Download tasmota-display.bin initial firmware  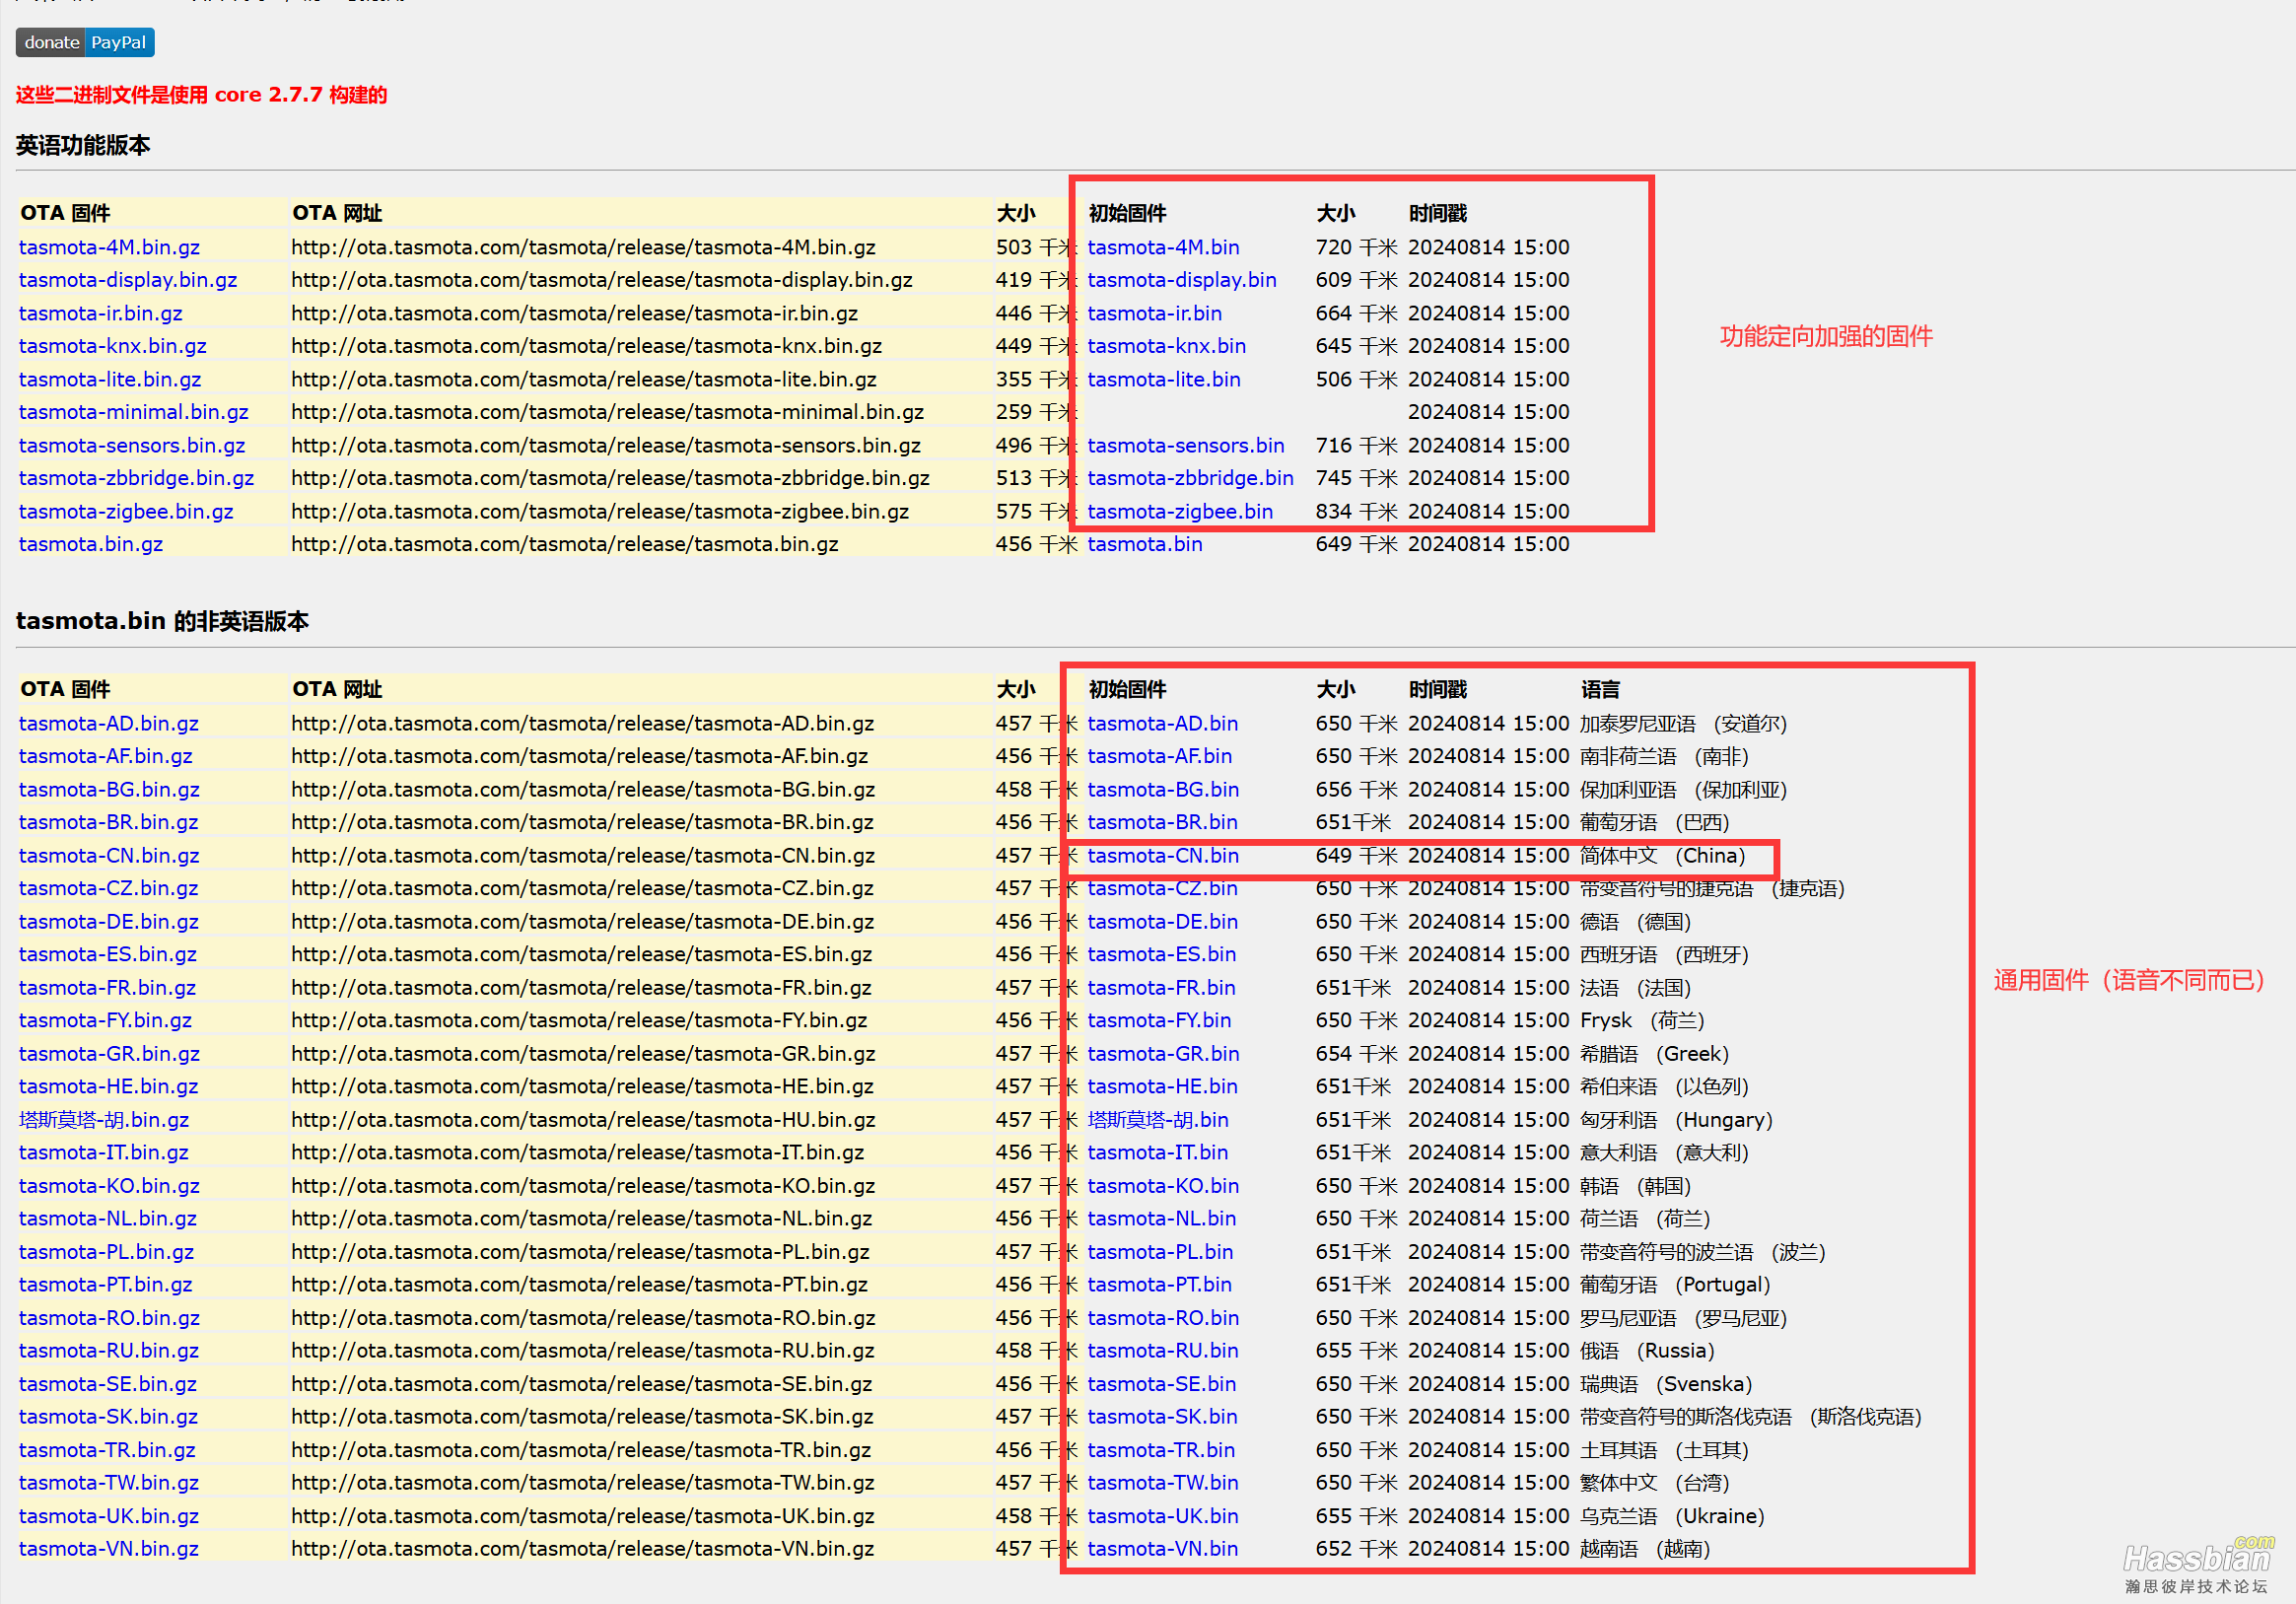coord(1182,280)
